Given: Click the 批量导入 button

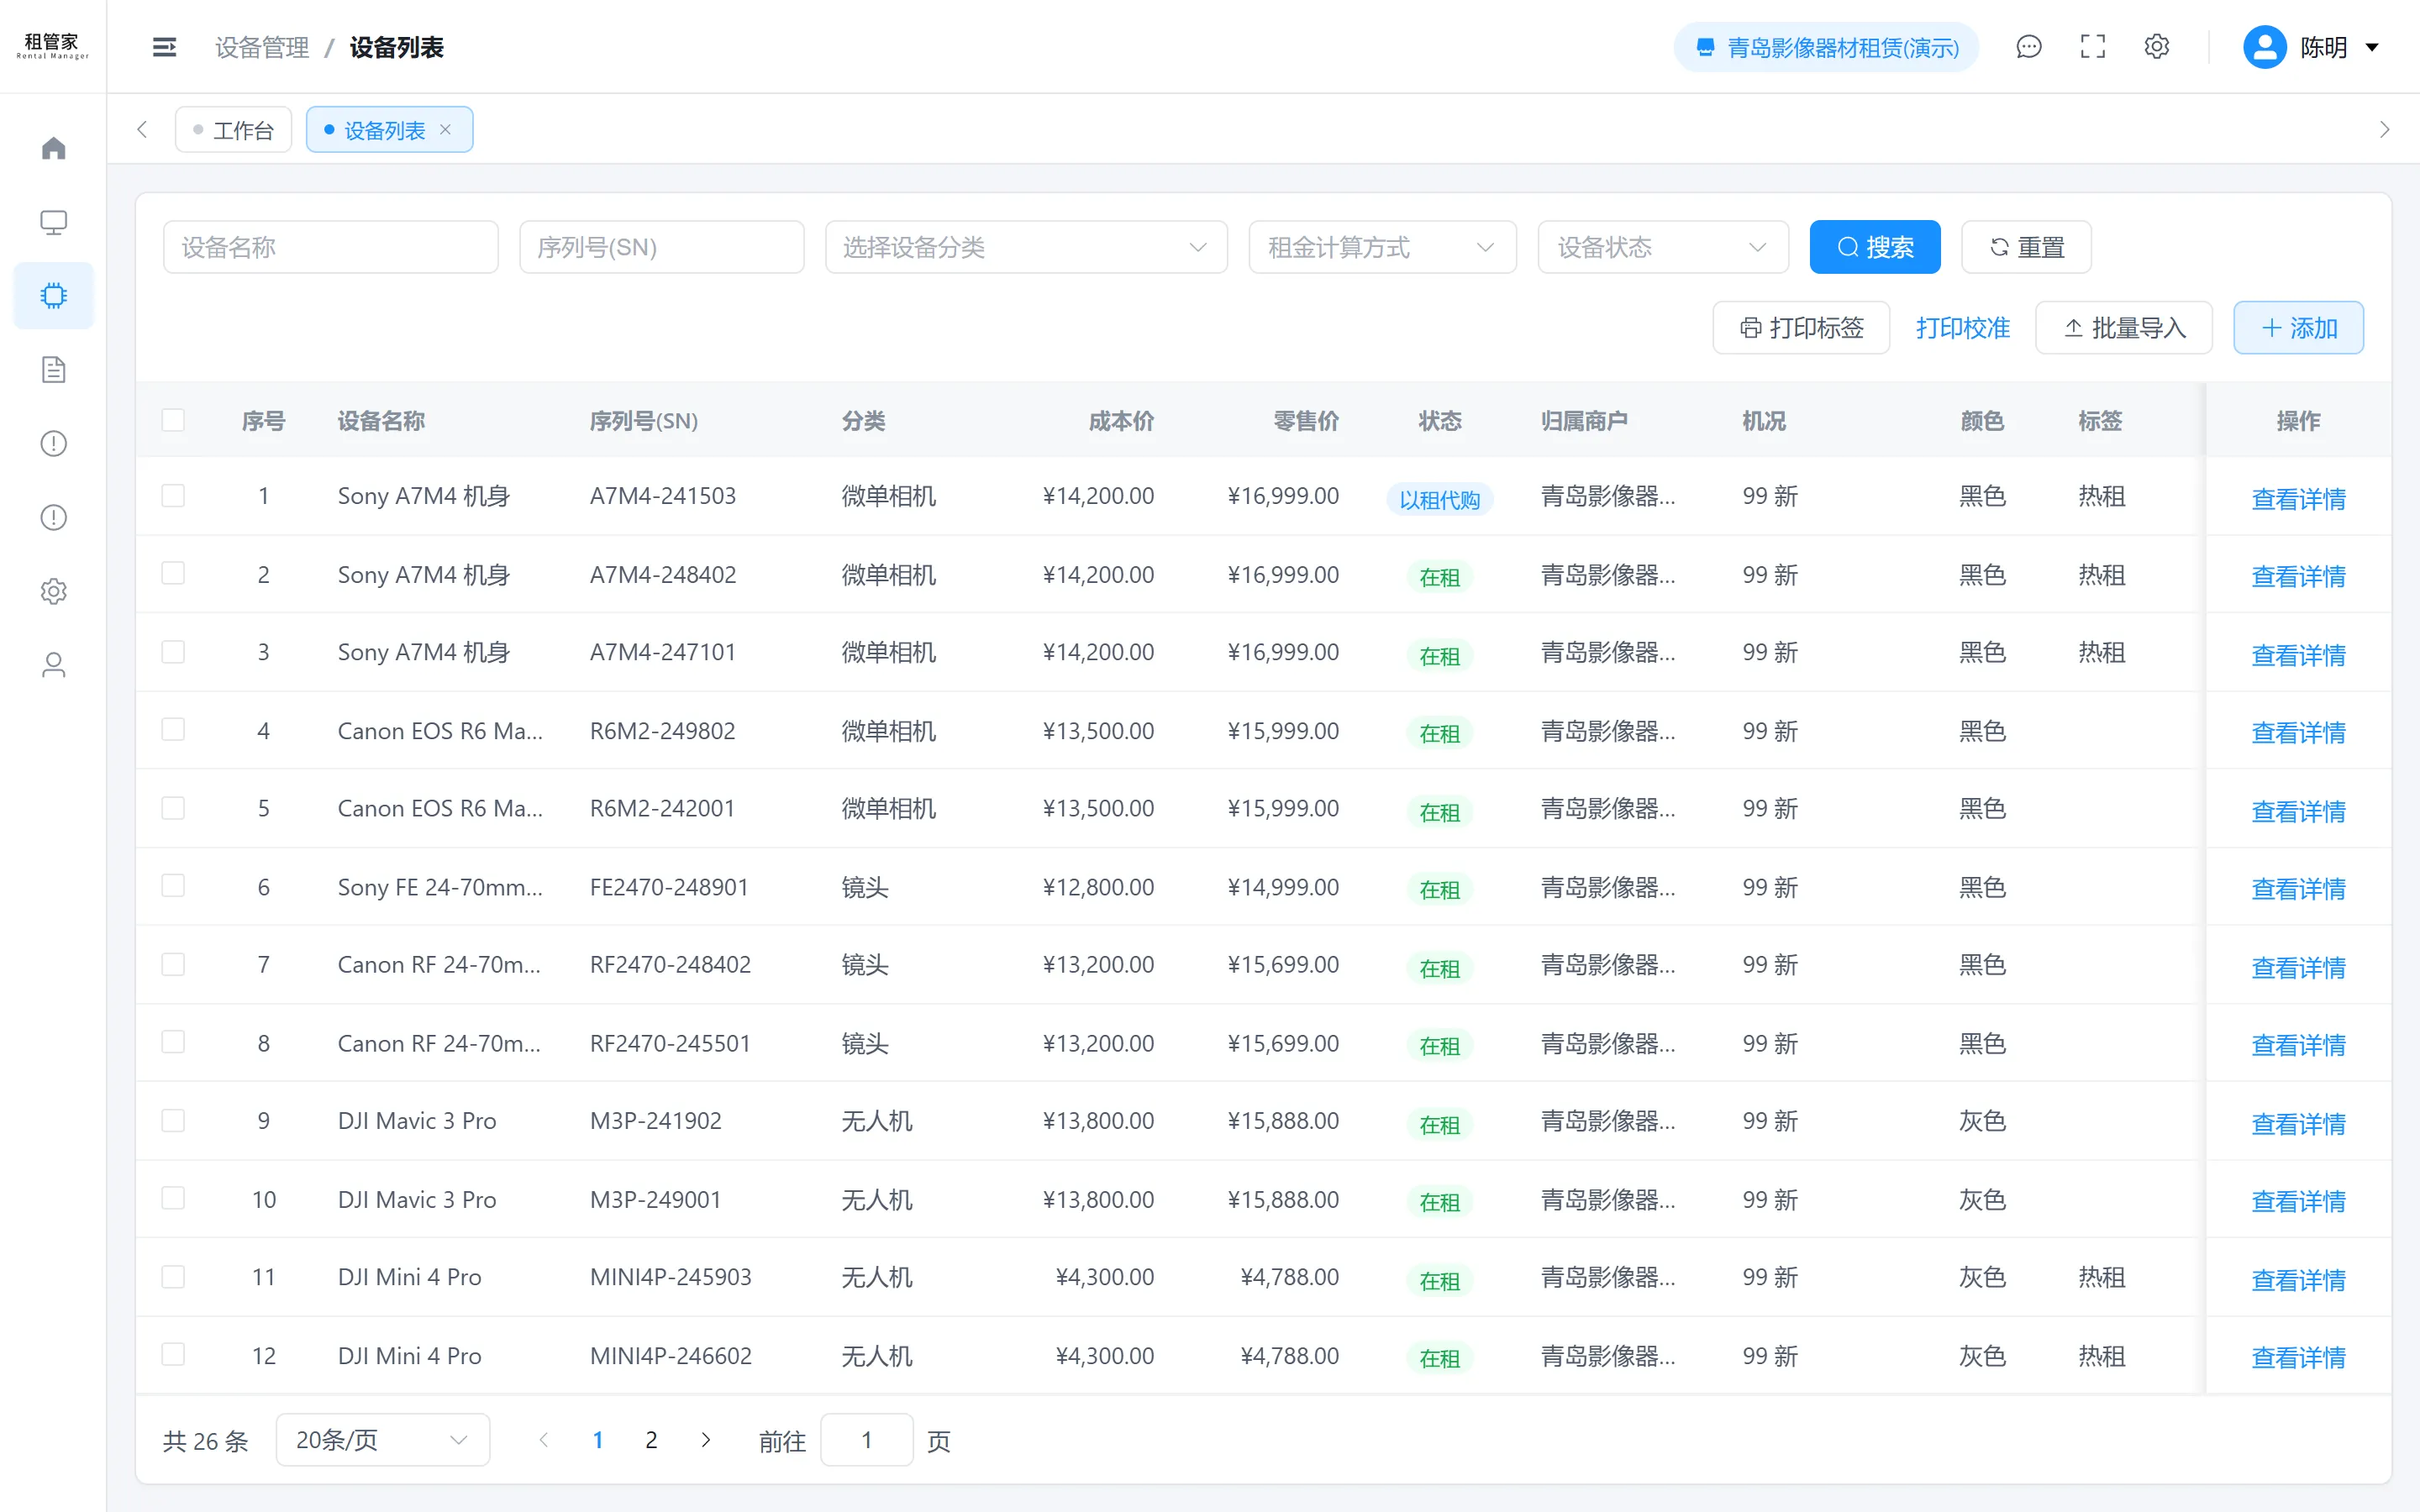Looking at the screenshot, I should (x=2124, y=328).
